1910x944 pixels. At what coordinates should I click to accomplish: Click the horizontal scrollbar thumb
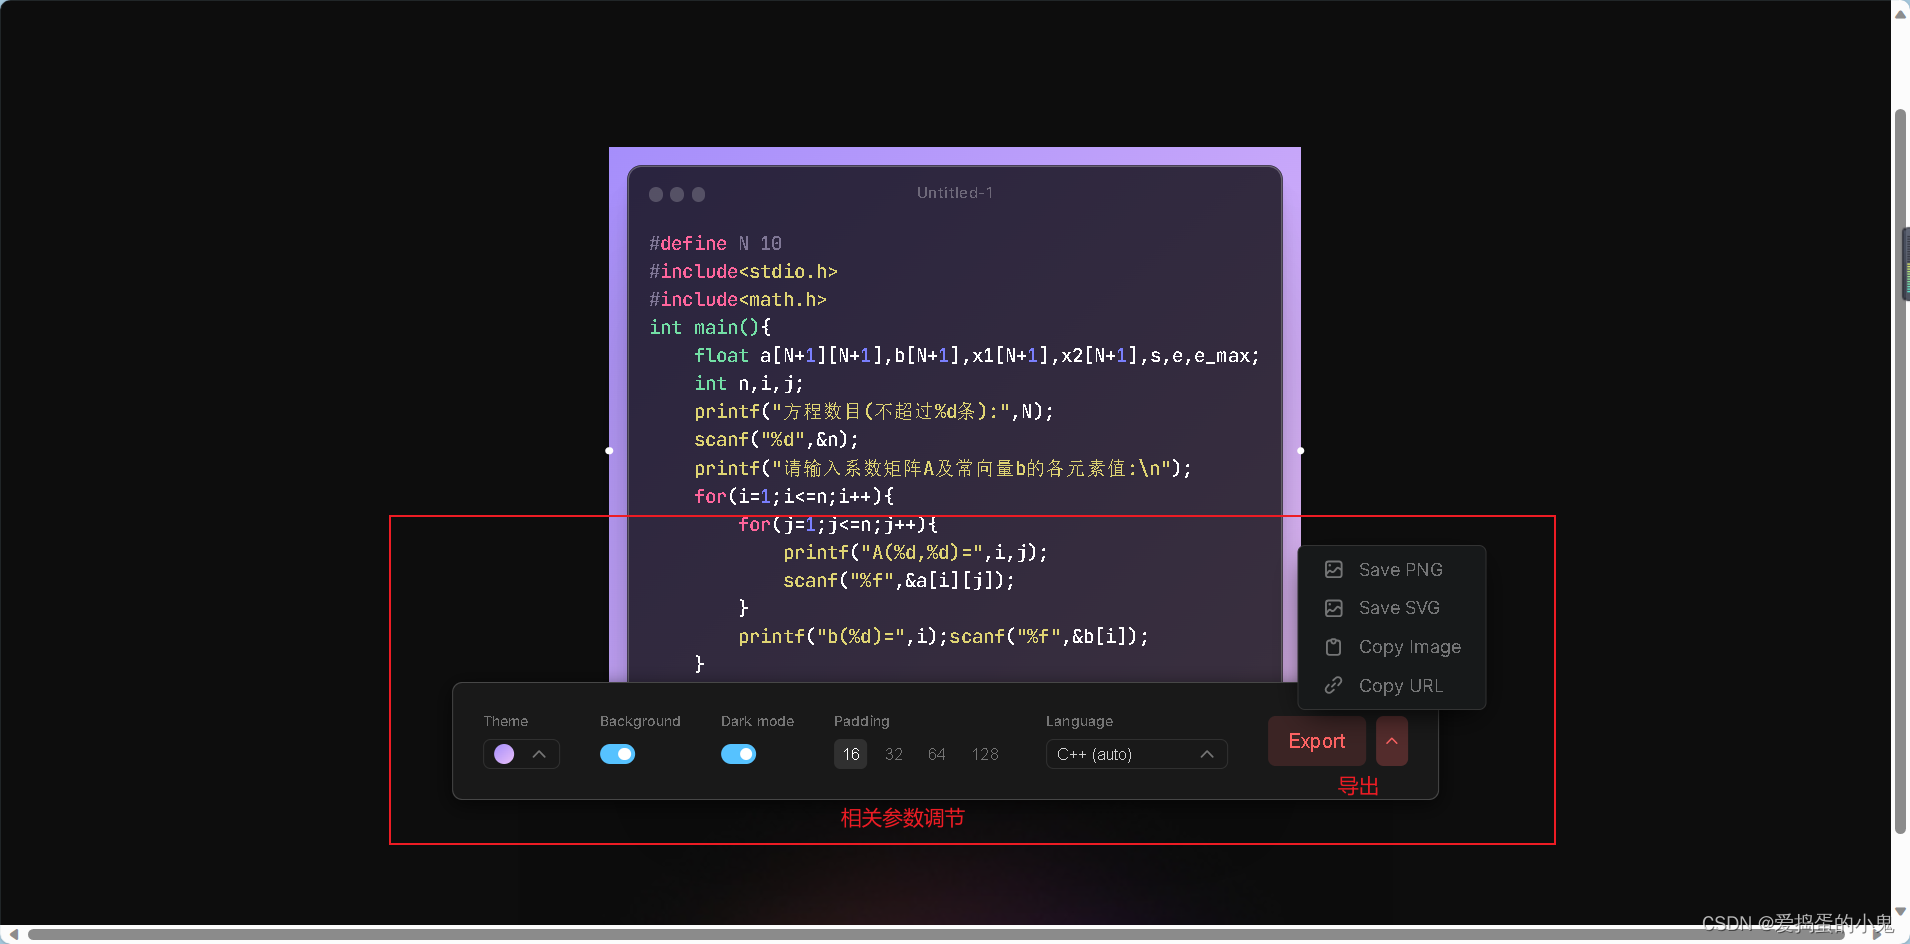(x=938, y=934)
